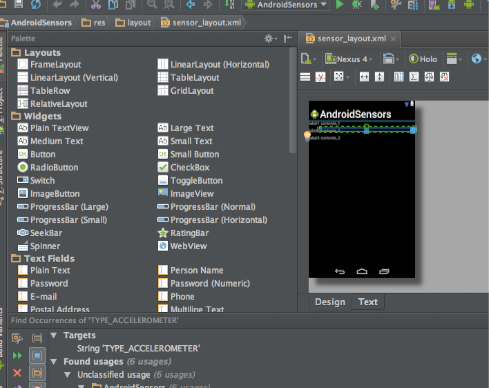
Task: Click the usages view settings icon
Action: (x=17, y=338)
